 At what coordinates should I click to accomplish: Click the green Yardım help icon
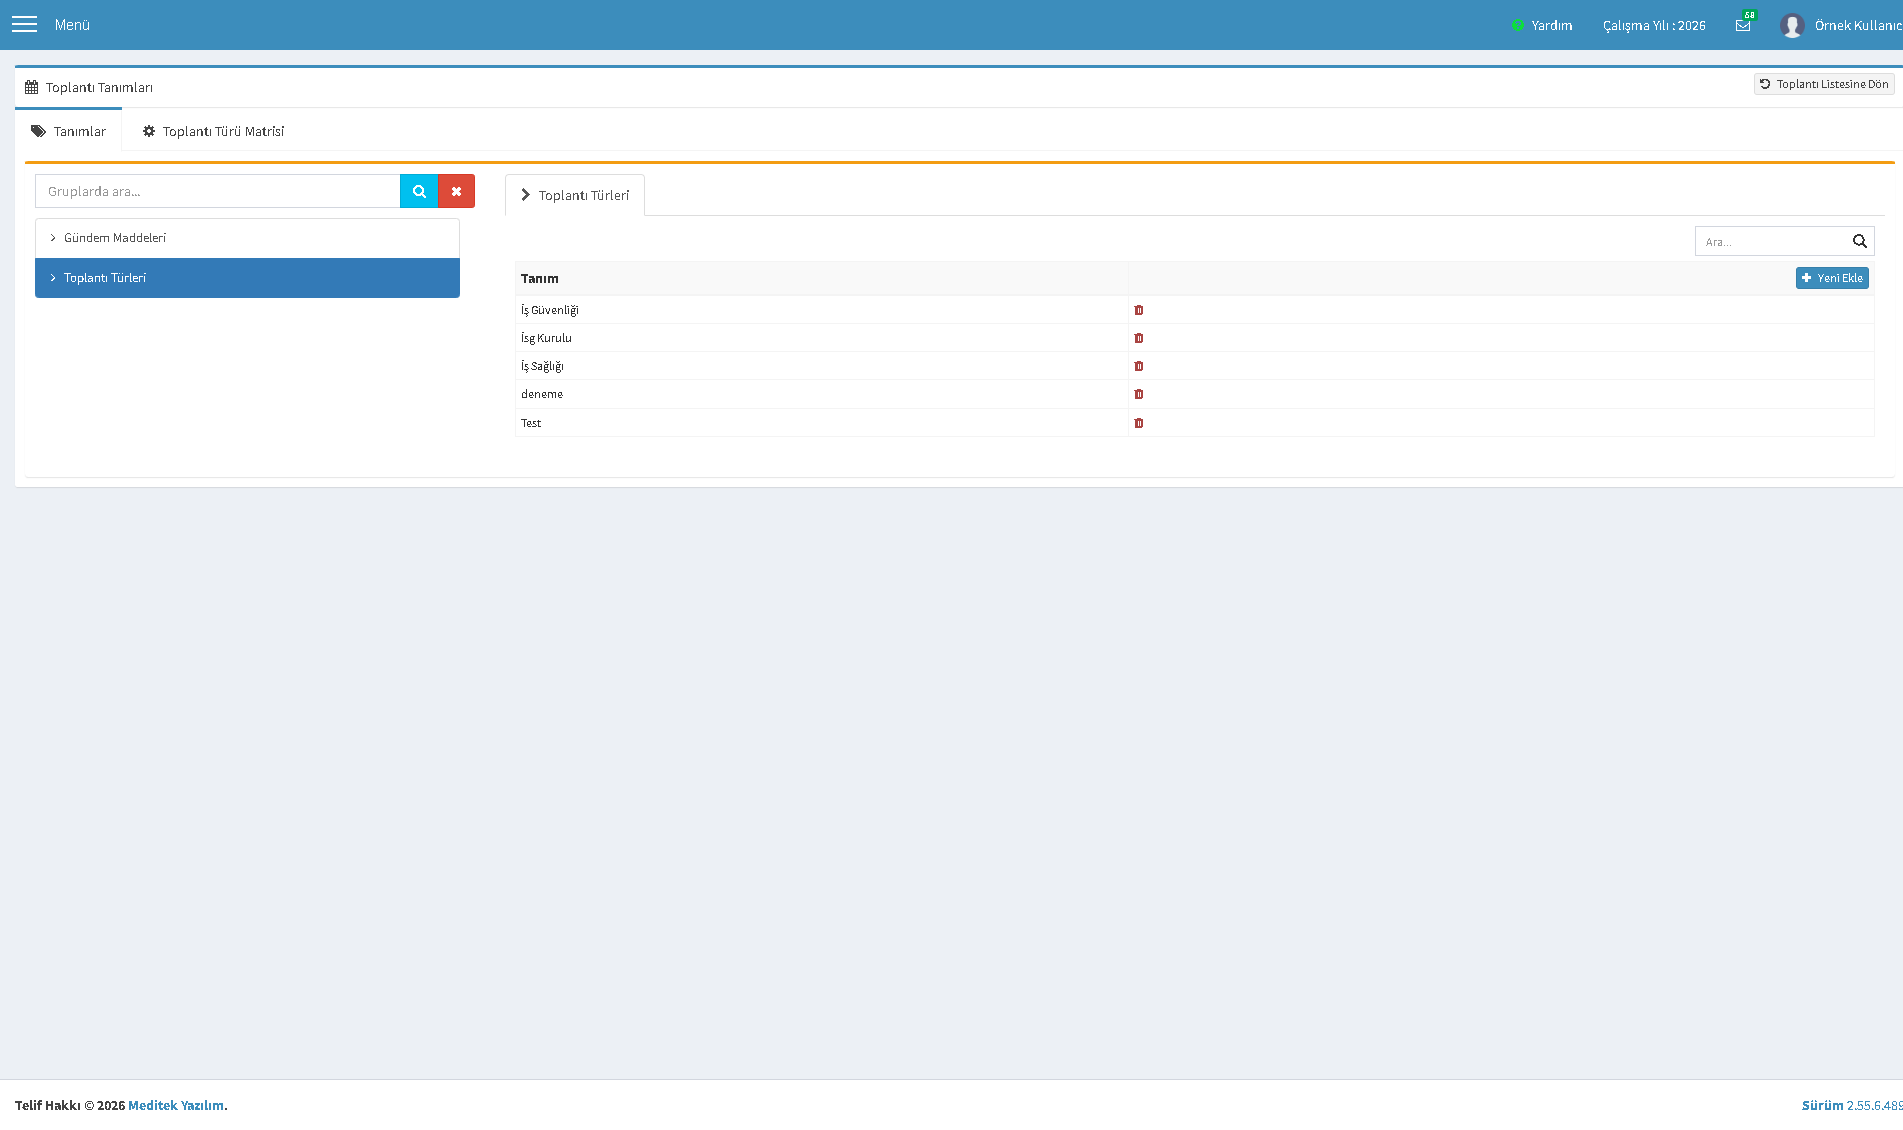click(x=1518, y=25)
